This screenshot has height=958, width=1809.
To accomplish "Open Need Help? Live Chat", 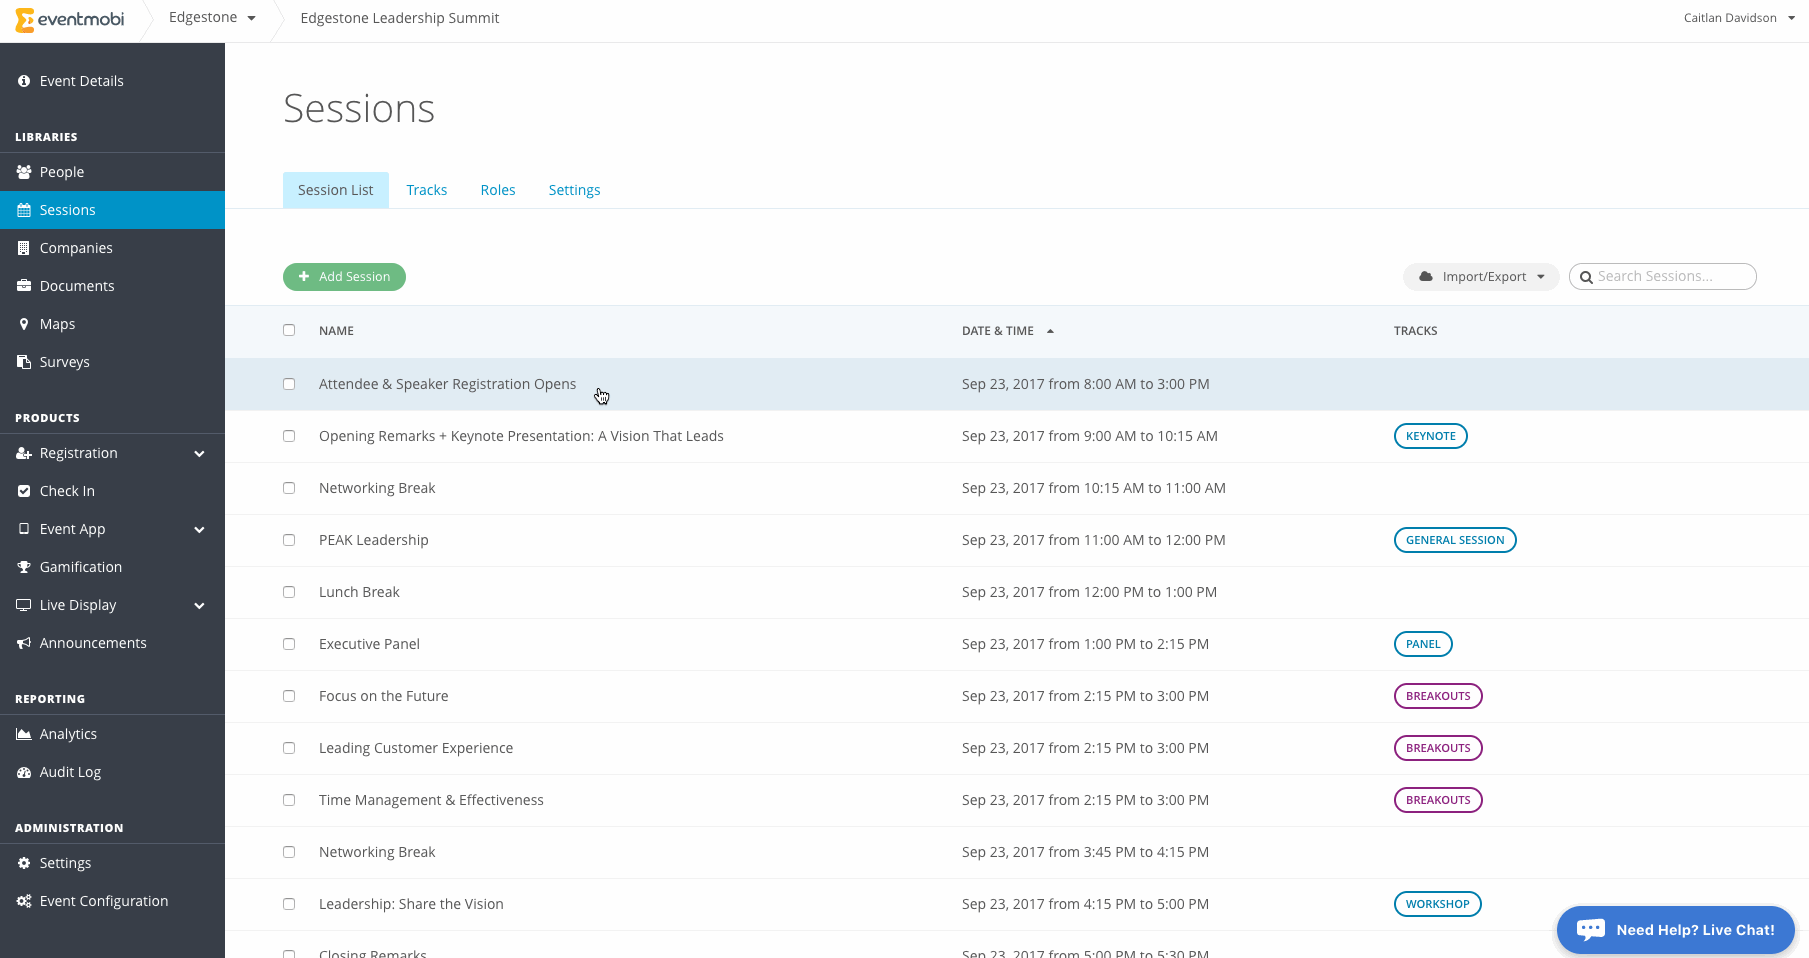I will (1675, 930).
